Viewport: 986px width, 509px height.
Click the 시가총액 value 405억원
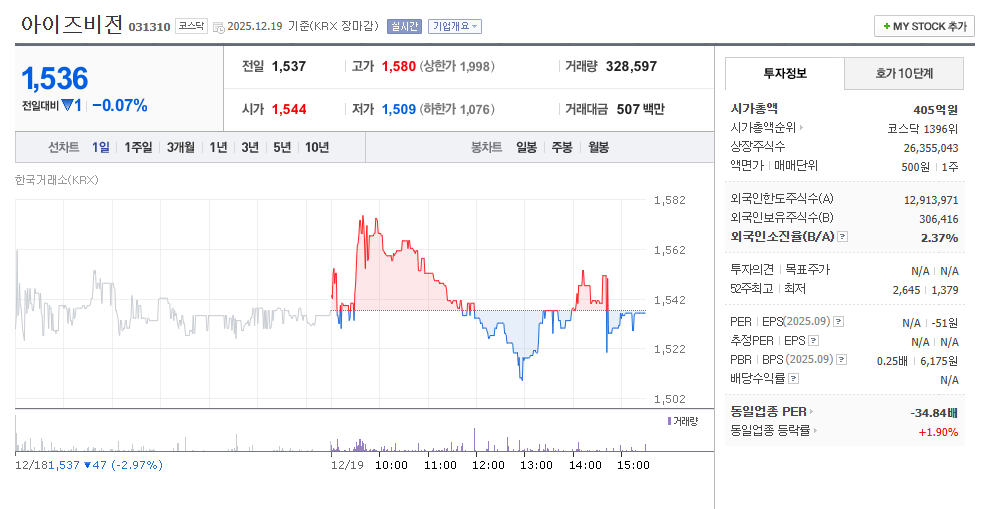[936, 109]
